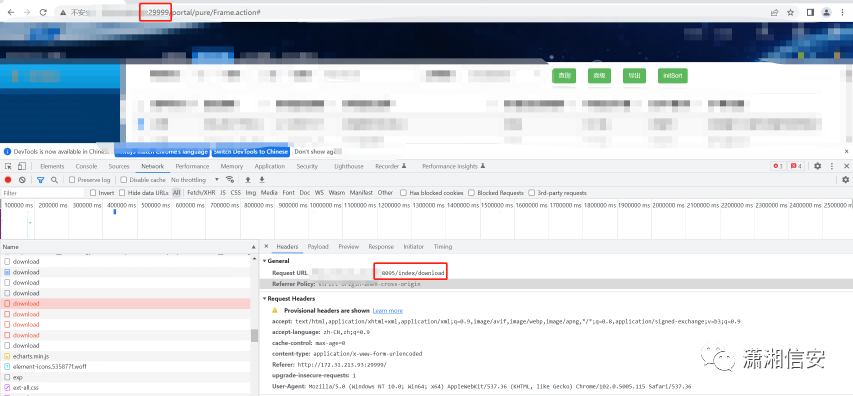Switch to the Console tab

[x=86, y=166]
